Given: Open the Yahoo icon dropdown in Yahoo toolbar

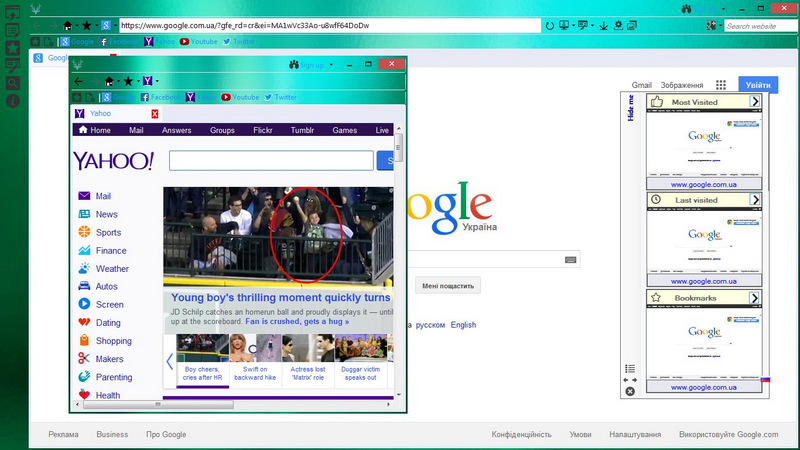Looking at the screenshot, I should click(x=157, y=81).
